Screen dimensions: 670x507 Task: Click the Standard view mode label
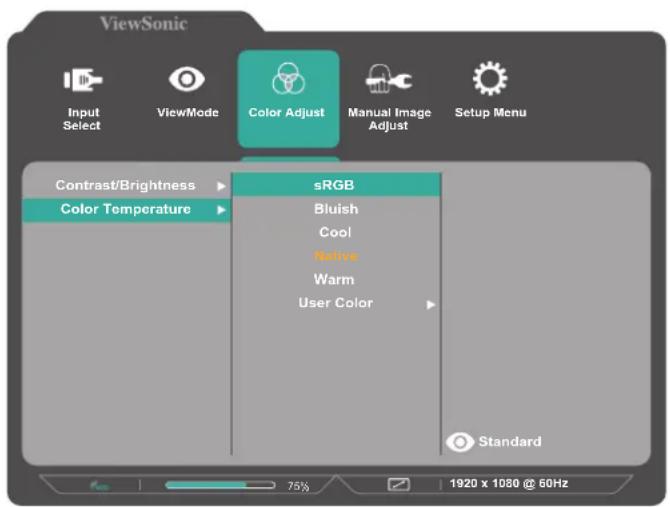tap(510, 441)
